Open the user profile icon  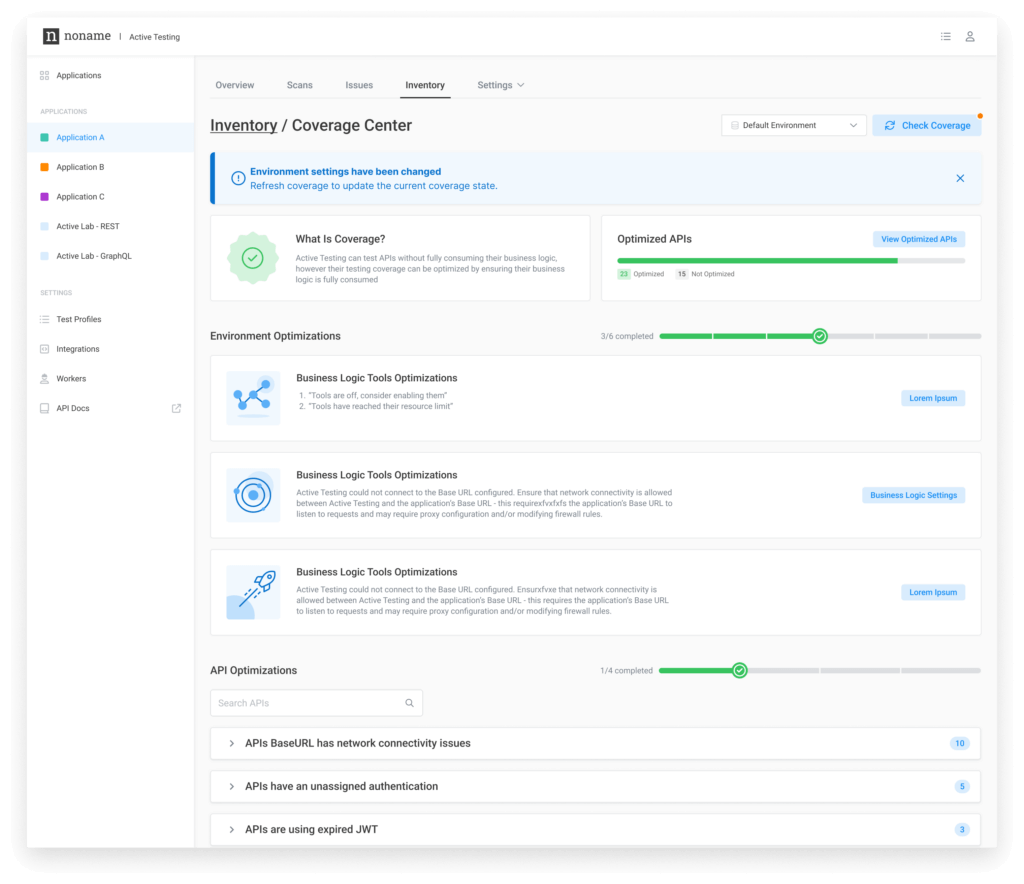(970, 37)
